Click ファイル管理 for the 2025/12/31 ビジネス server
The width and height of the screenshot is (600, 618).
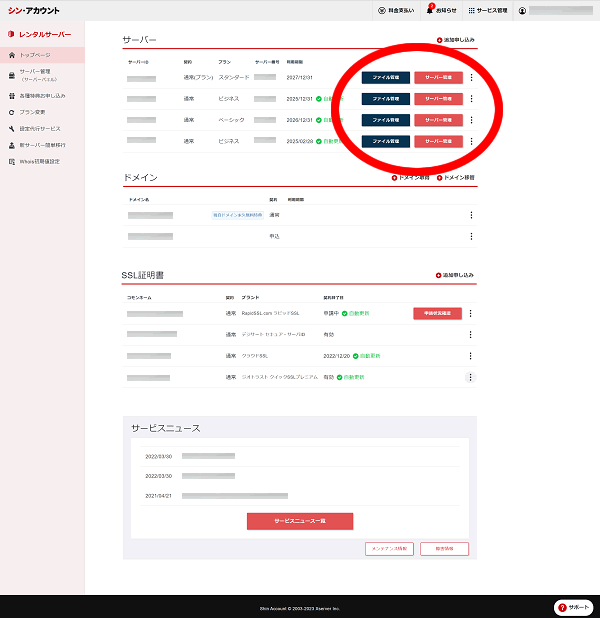(386, 99)
